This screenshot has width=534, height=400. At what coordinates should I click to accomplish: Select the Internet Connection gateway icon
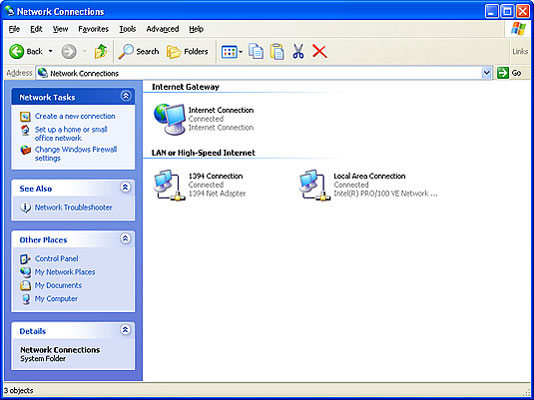click(x=169, y=119)
